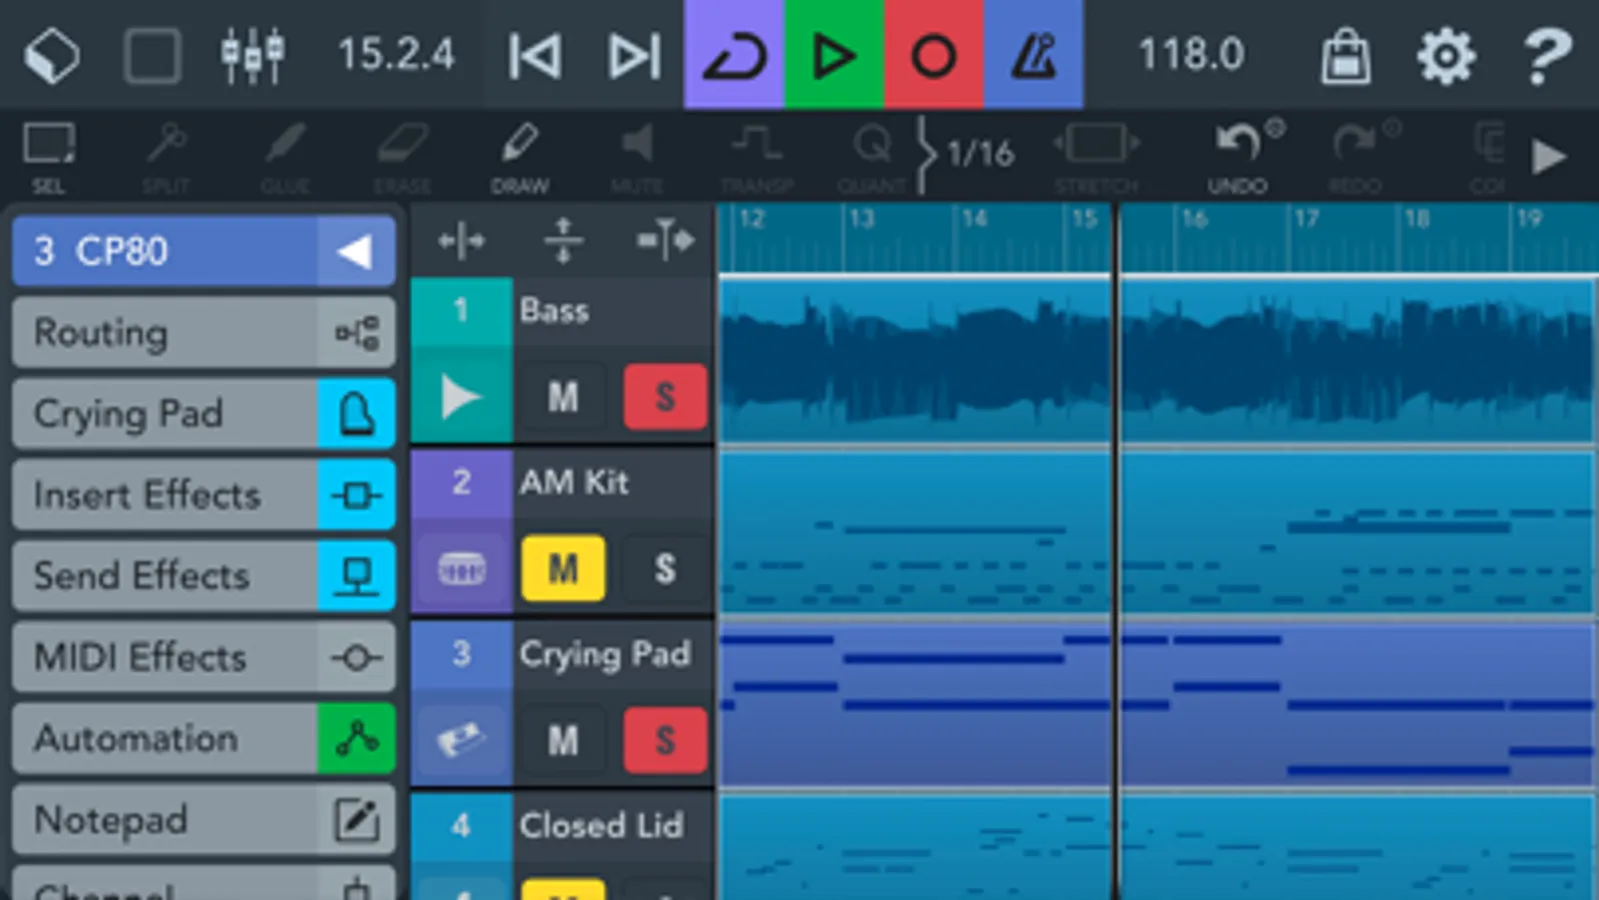
Task: Solo the AM Kit track
Action: (x=665, y=568)
